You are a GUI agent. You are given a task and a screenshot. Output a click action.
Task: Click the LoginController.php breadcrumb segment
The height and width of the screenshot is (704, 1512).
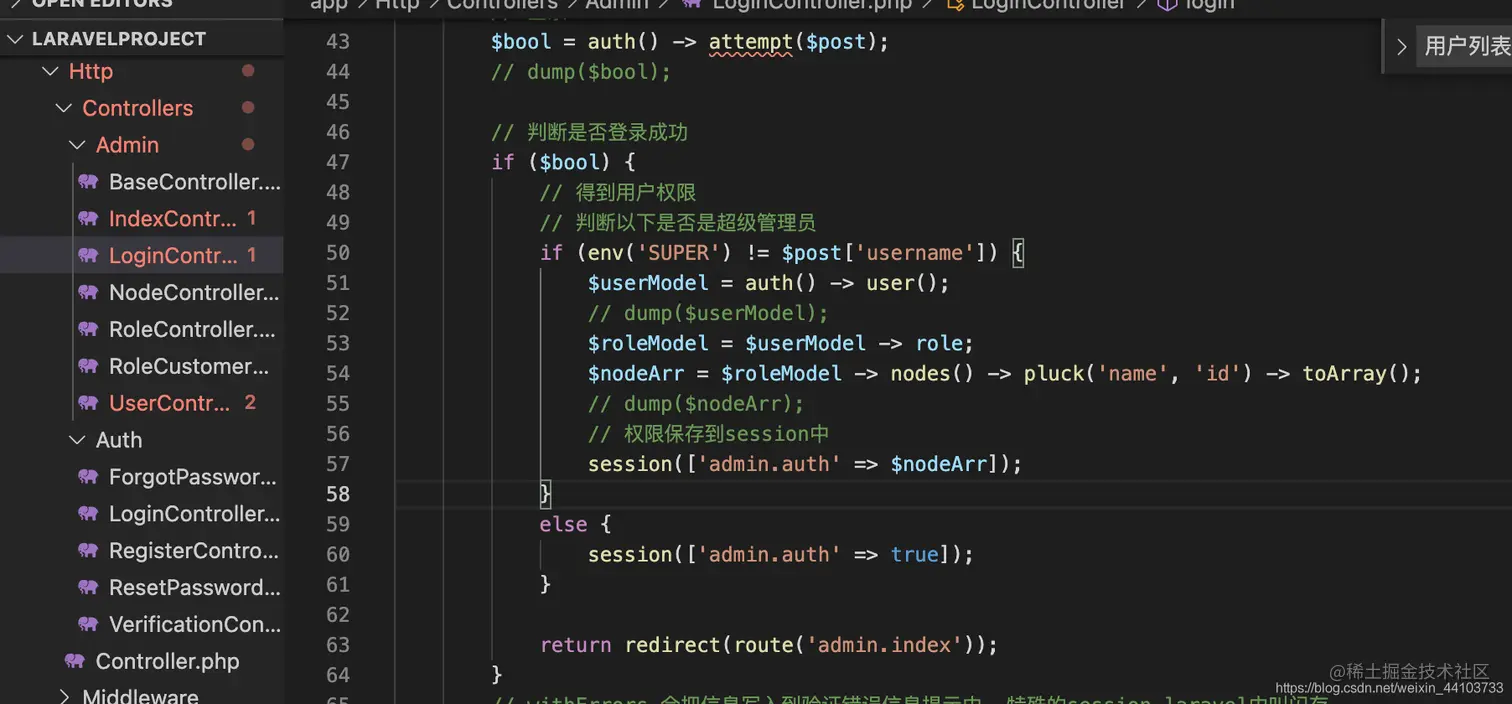point(812,5)
